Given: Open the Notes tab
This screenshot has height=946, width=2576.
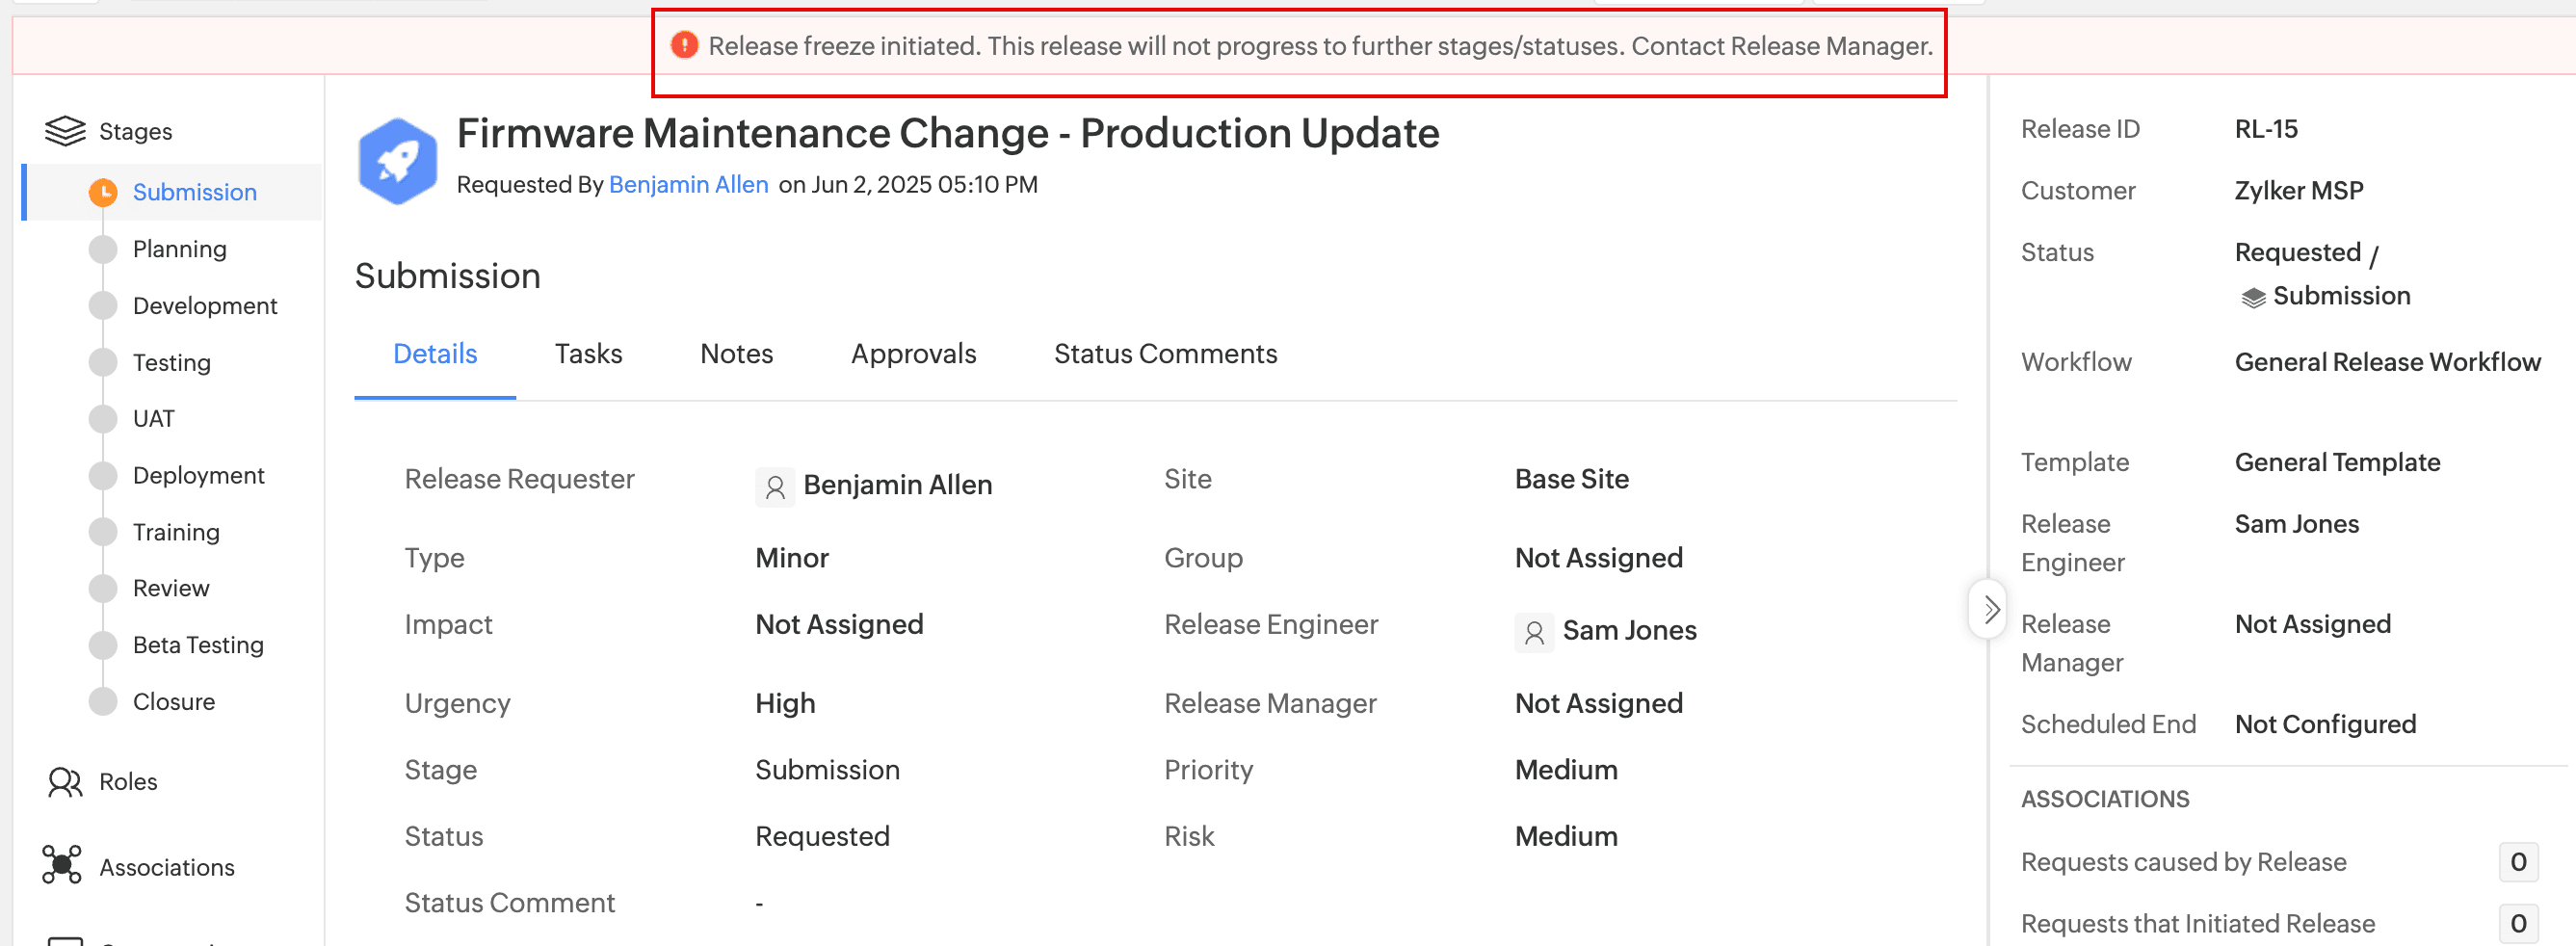Looking at the screenshot, I should [736, 354].
